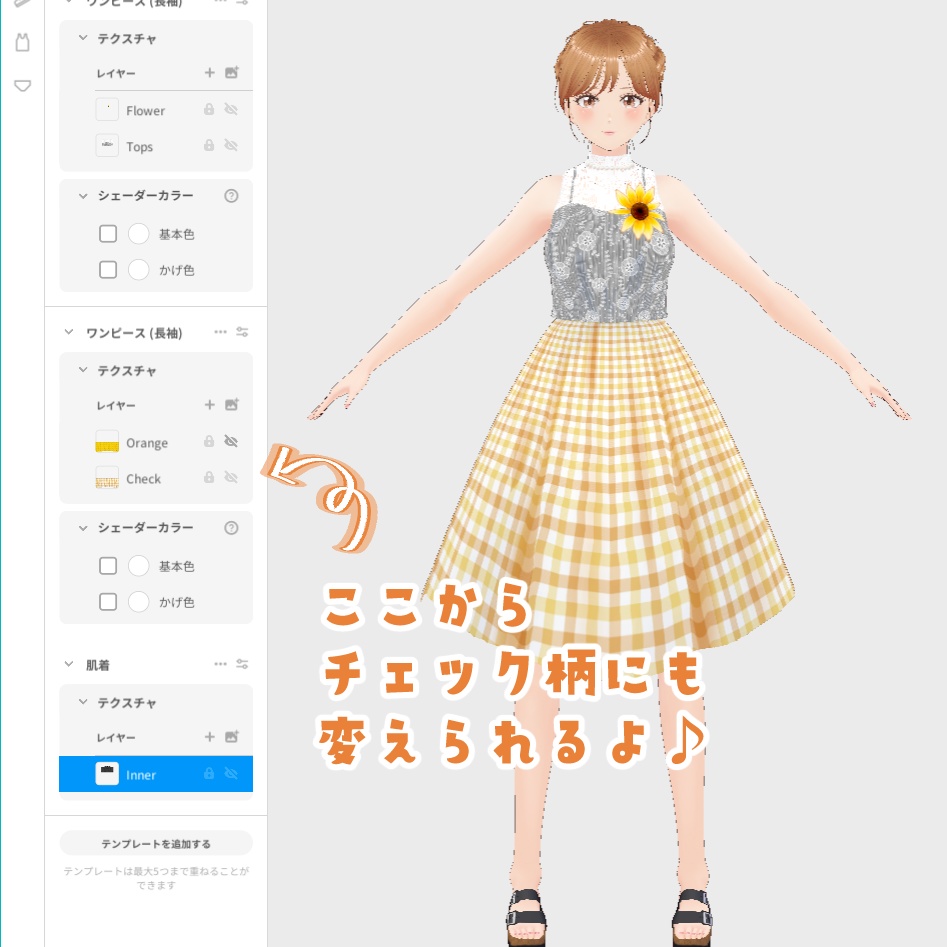Select the camisole clothing icon in the left sidebar
The height and width of the screenshot is (947, 947).
pyautogui.click(x=22, y=43)
